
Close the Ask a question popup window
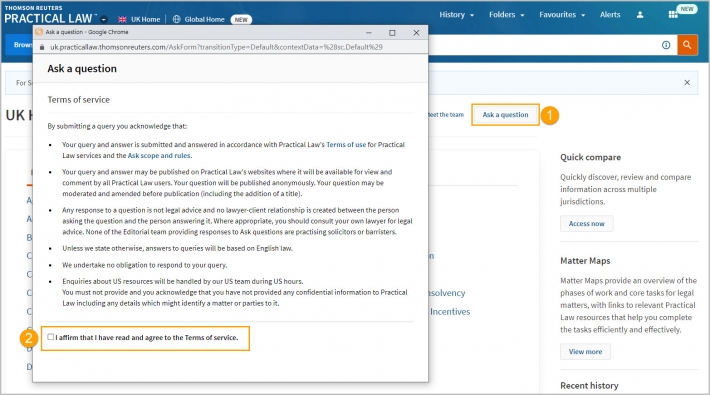point(416,33)
